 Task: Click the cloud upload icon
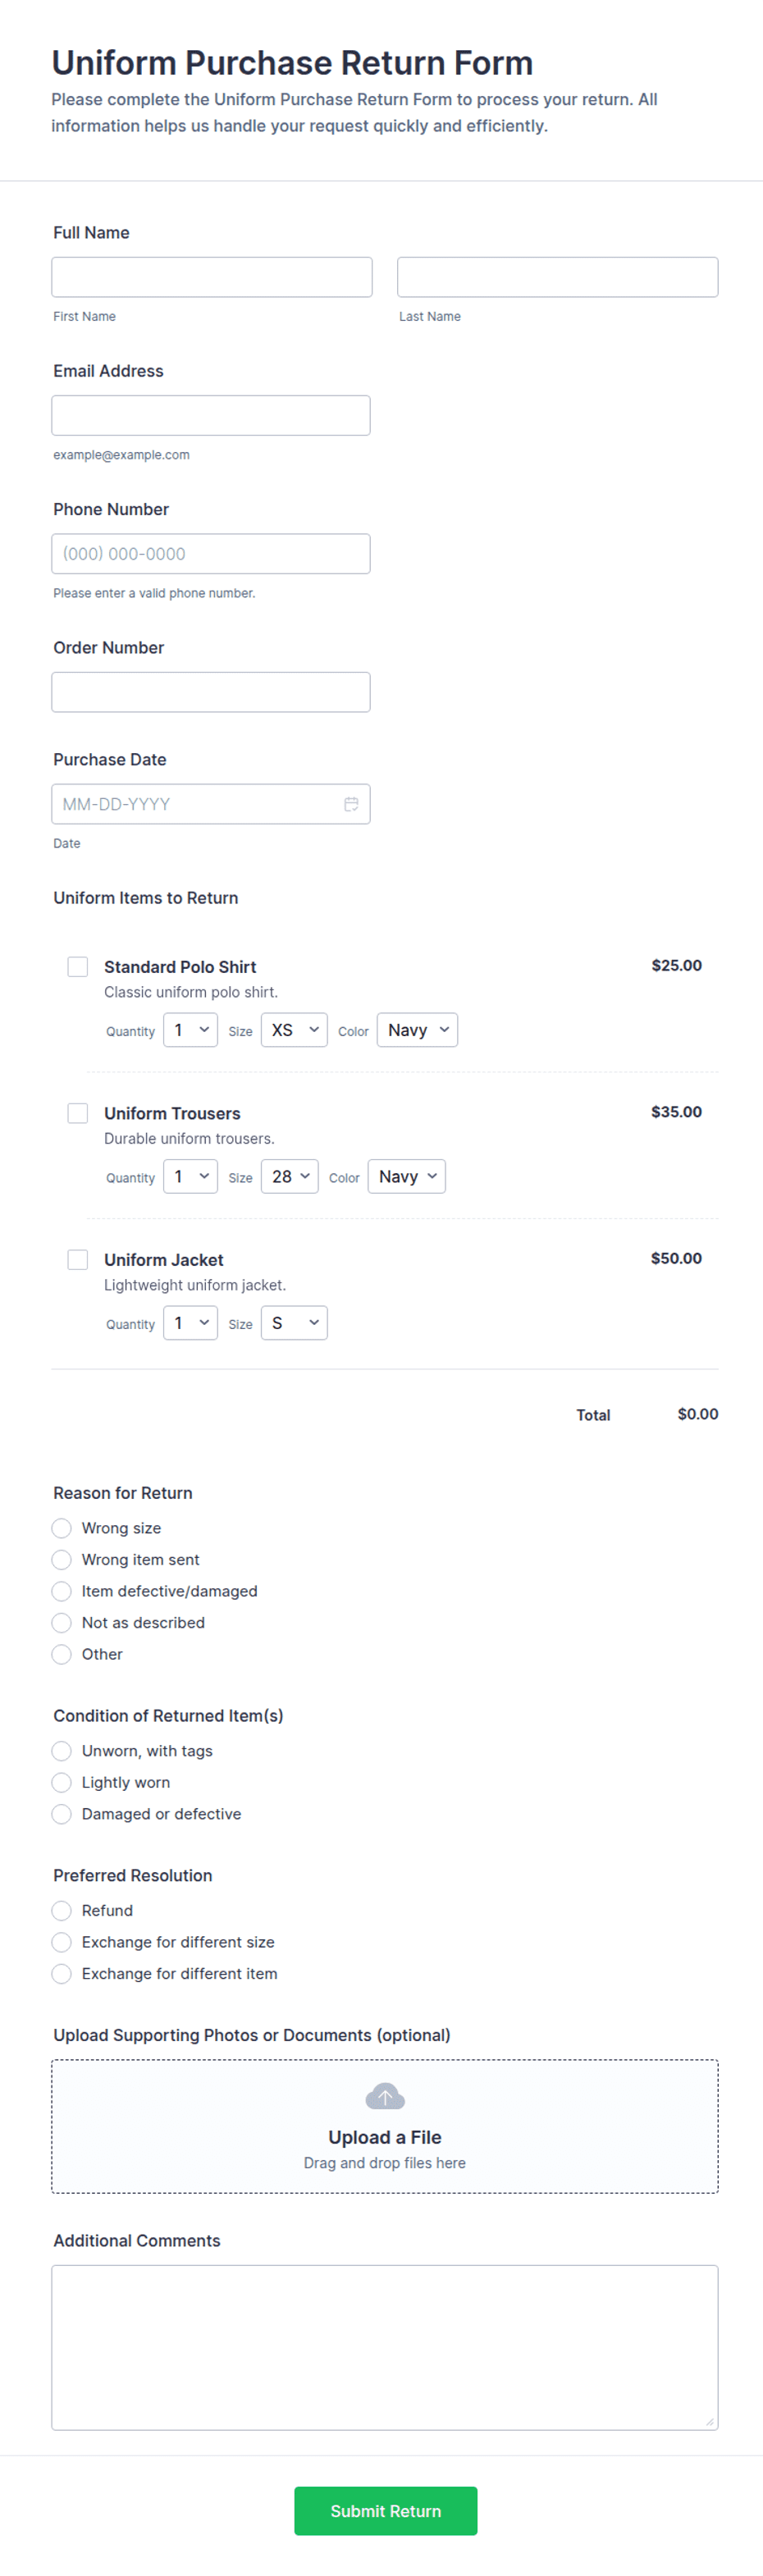point(385,2096)
